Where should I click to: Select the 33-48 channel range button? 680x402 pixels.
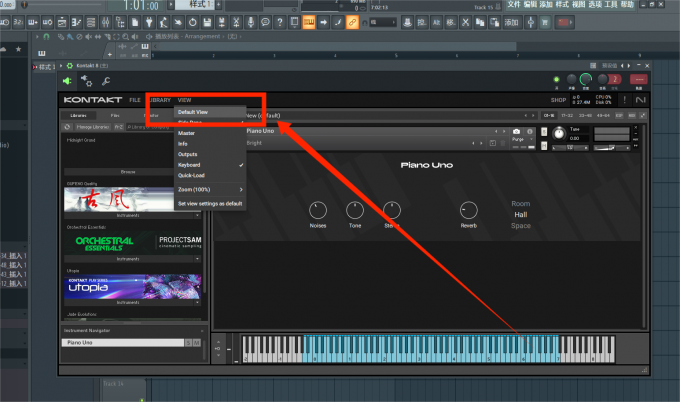click(585, 115)
